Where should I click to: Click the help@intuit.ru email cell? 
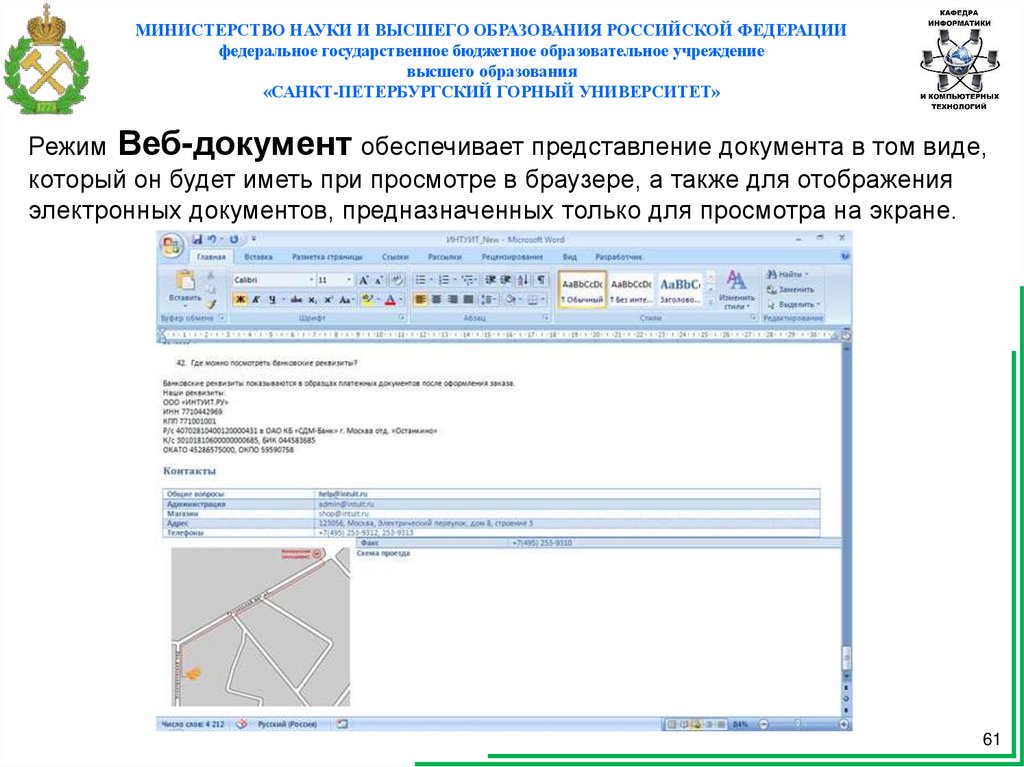click(x=567, y=494)
